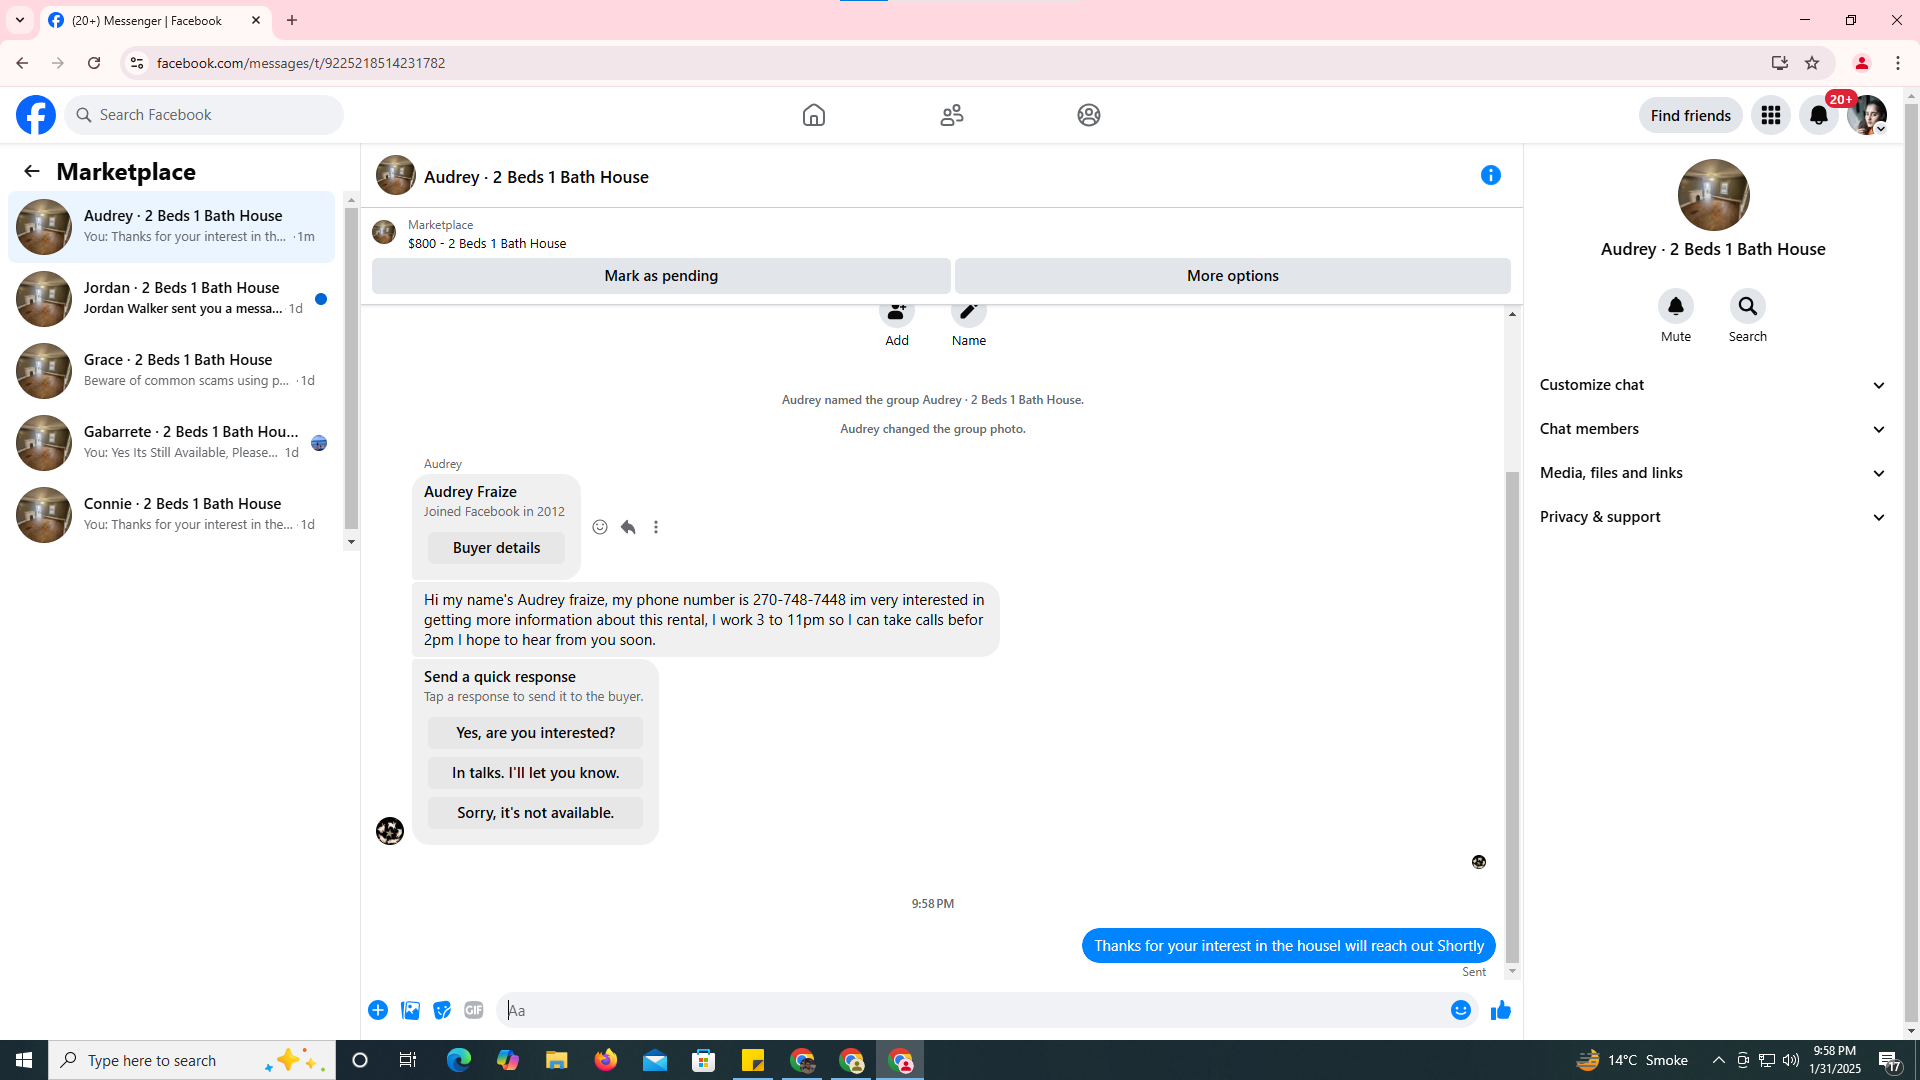Click the address bar URL
Screen dimensions: 1920x1080
301,63
